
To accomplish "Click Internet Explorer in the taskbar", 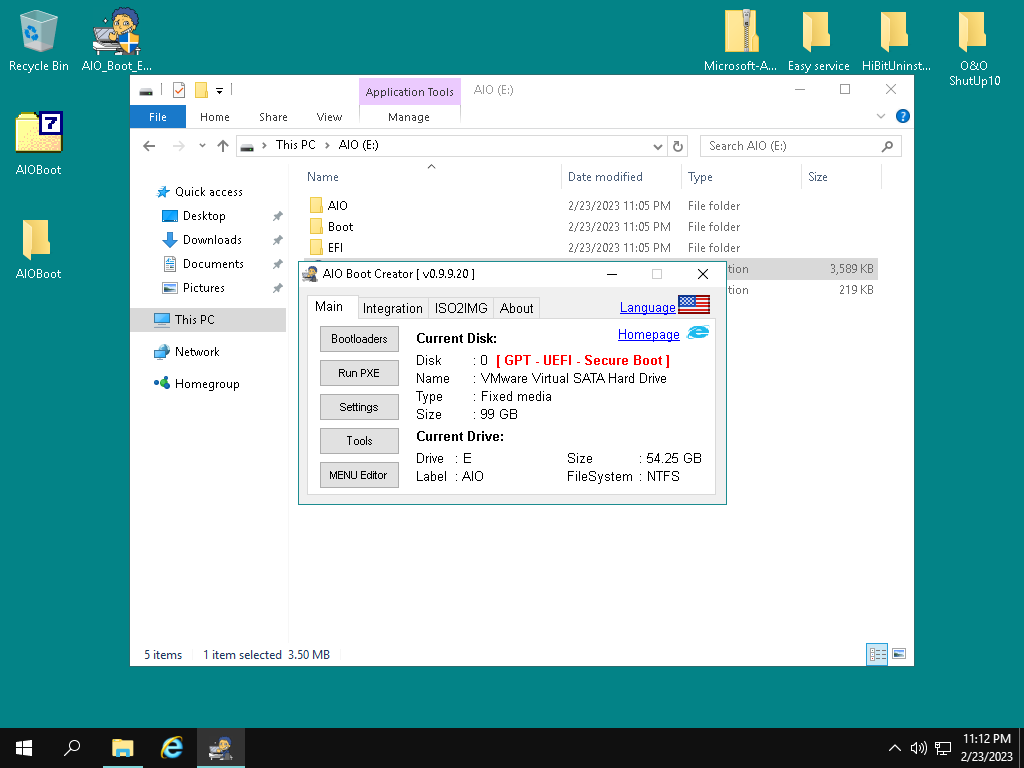I will [x=173, y=748].
